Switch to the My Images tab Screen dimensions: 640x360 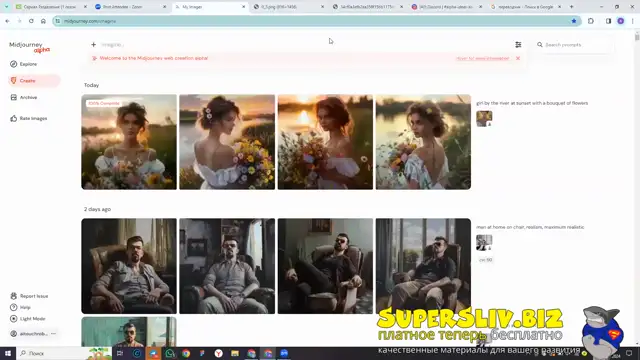point(209,7)
